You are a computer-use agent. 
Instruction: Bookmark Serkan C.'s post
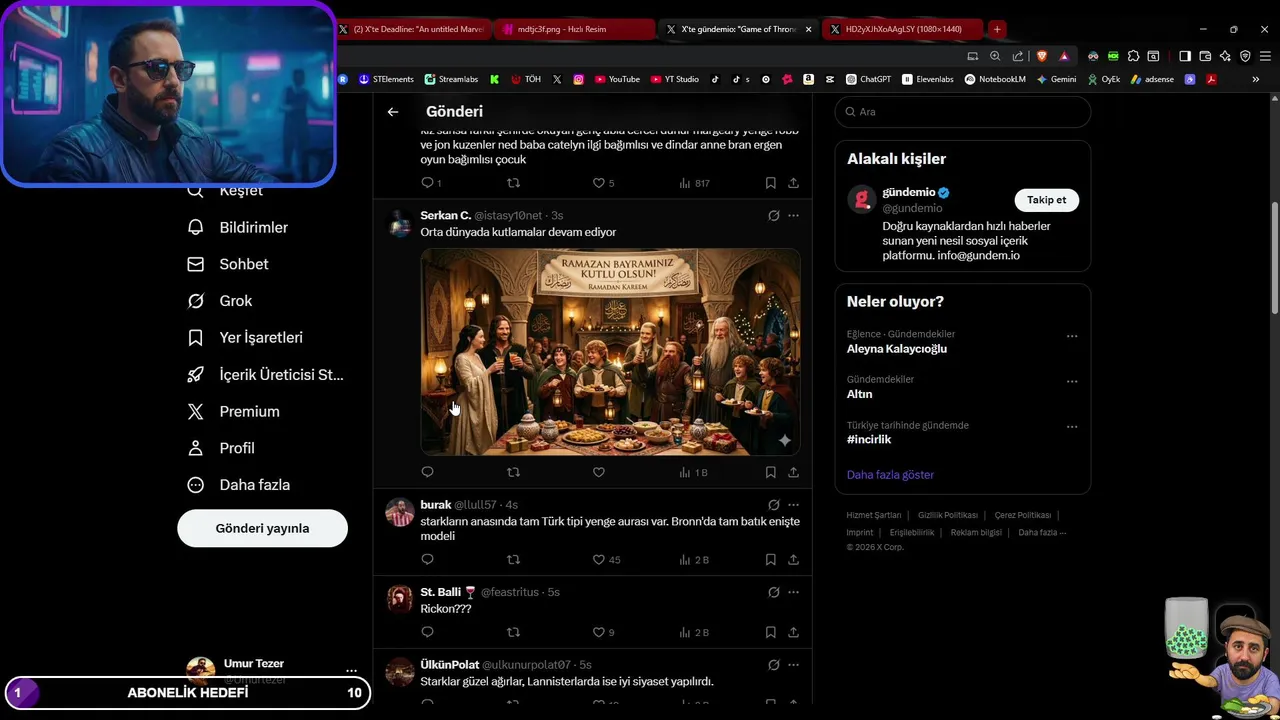tap(770, 472)
